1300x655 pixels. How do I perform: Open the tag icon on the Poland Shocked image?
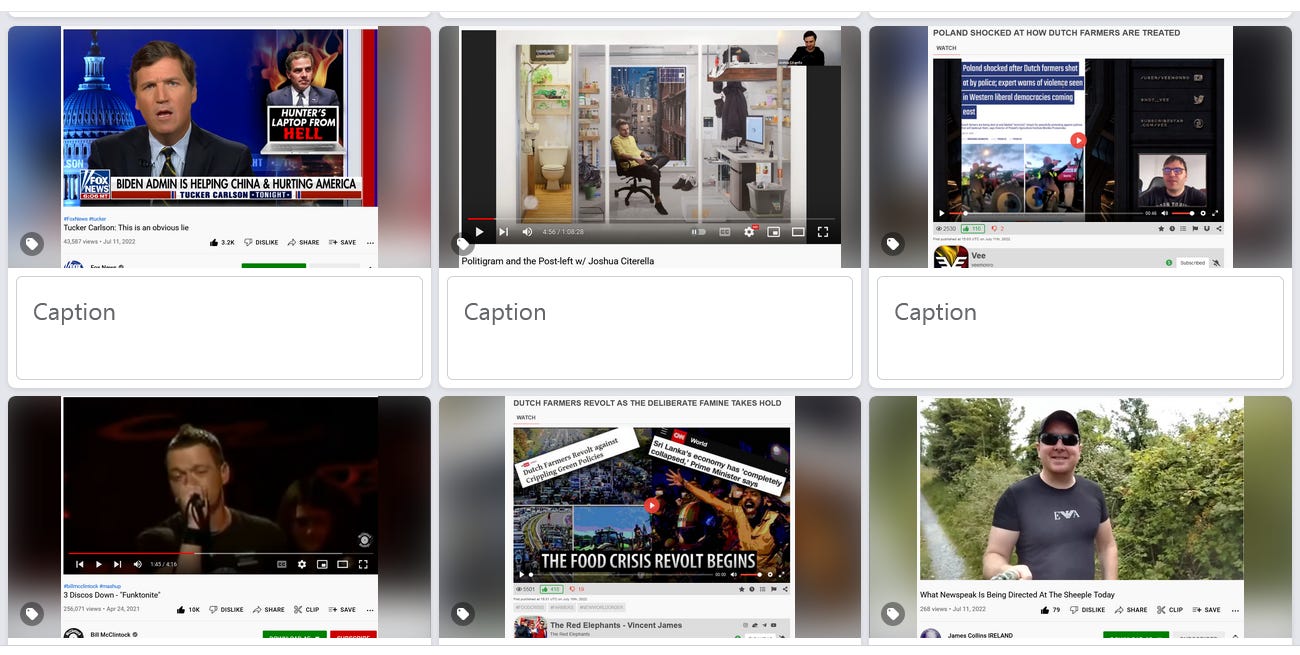893,244
